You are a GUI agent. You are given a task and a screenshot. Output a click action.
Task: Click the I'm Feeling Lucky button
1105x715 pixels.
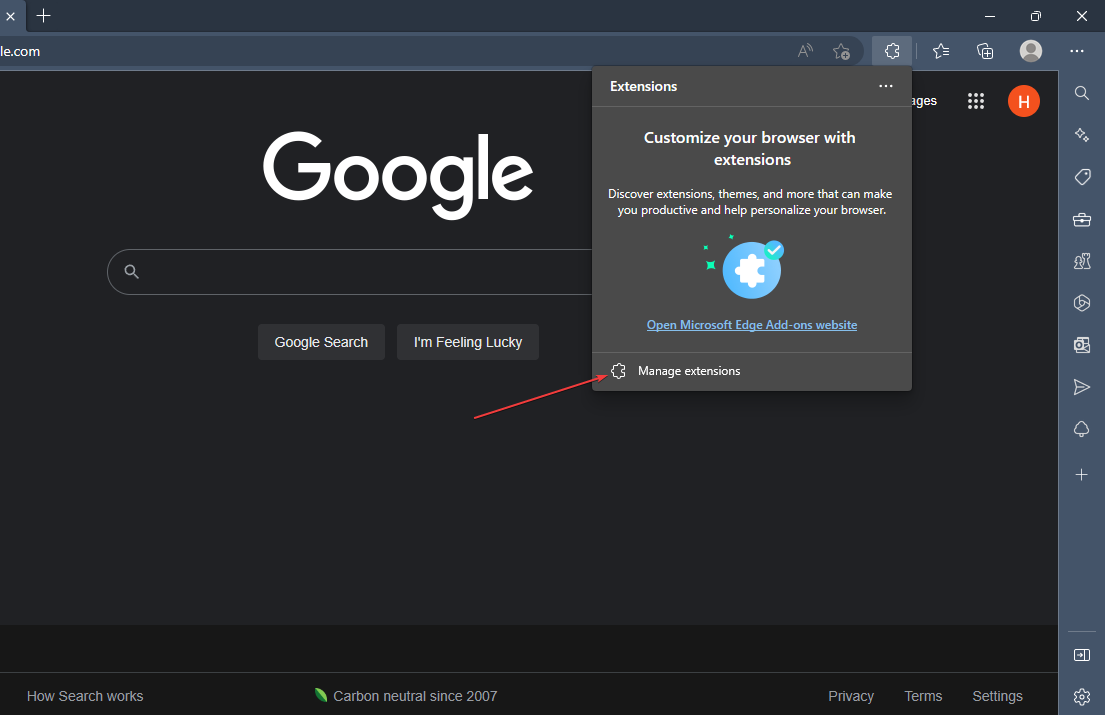coord(468,342)
